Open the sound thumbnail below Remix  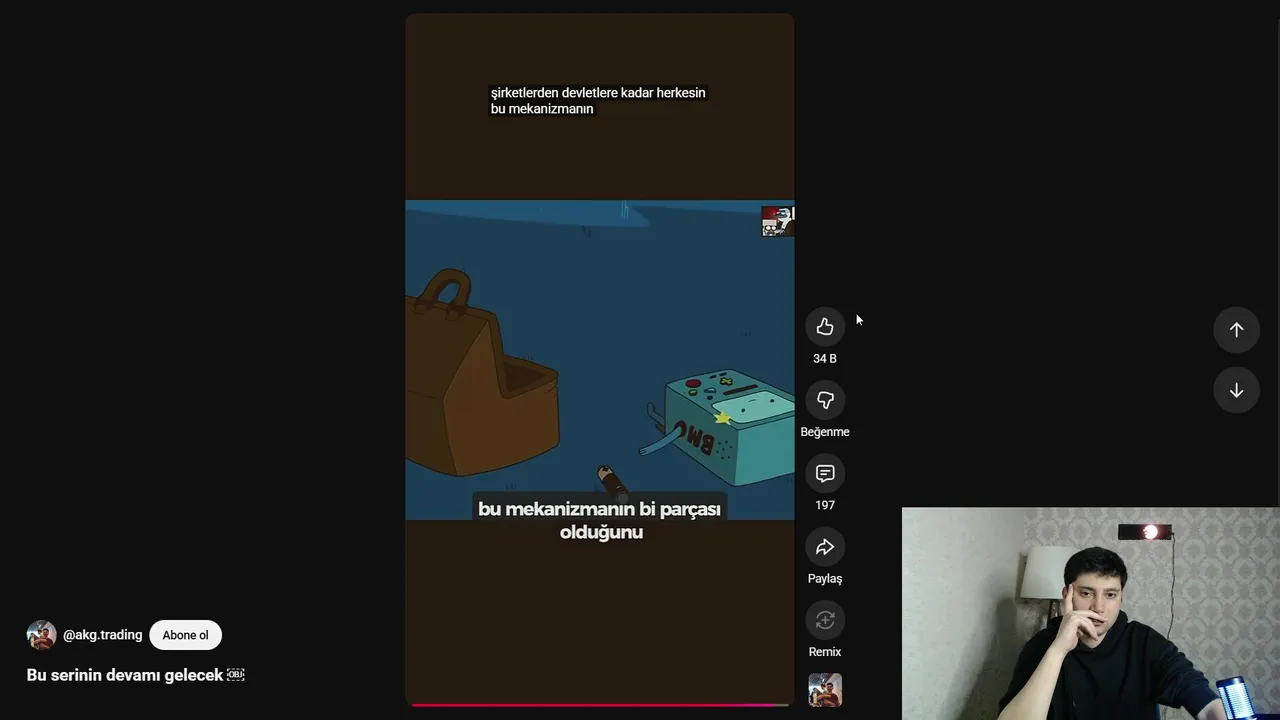click(x=825, y=690)
